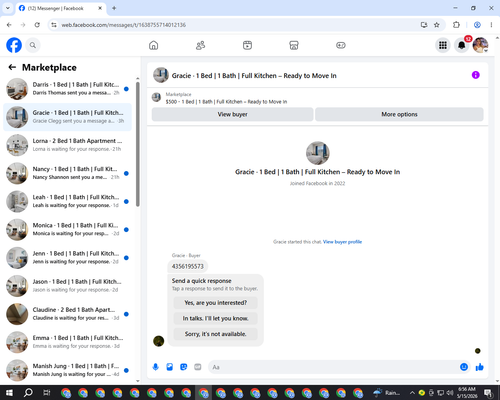Open the weather Rain widget
The image size is (500, 400).
pos(387,393)
